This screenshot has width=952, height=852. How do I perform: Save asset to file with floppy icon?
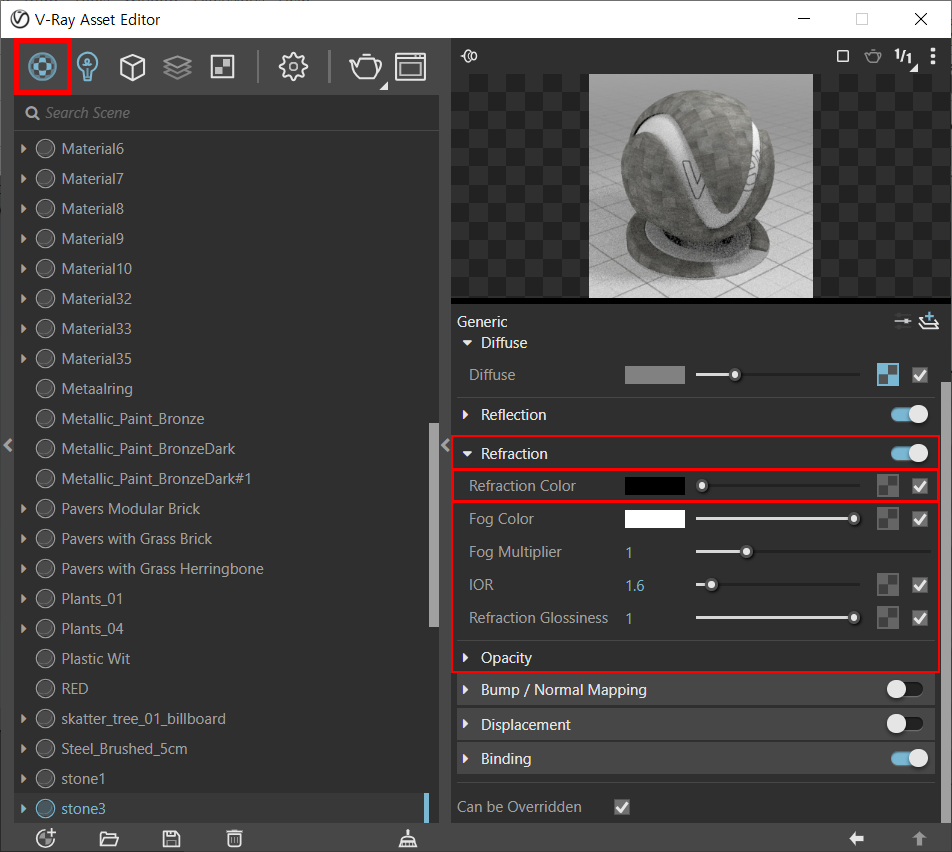(172, 839)
